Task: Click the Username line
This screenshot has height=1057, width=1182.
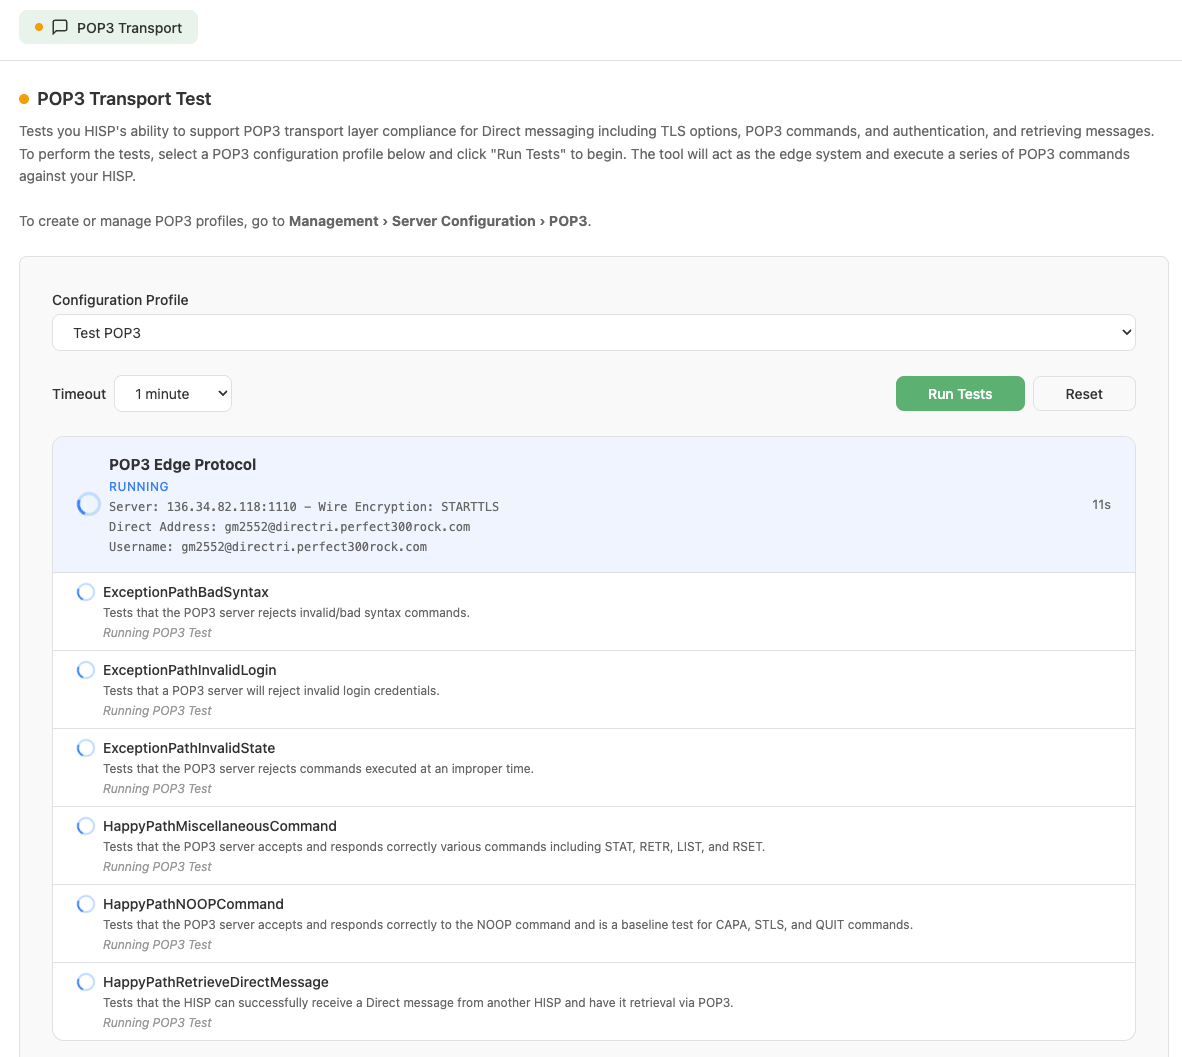Action: pos(268,547)
